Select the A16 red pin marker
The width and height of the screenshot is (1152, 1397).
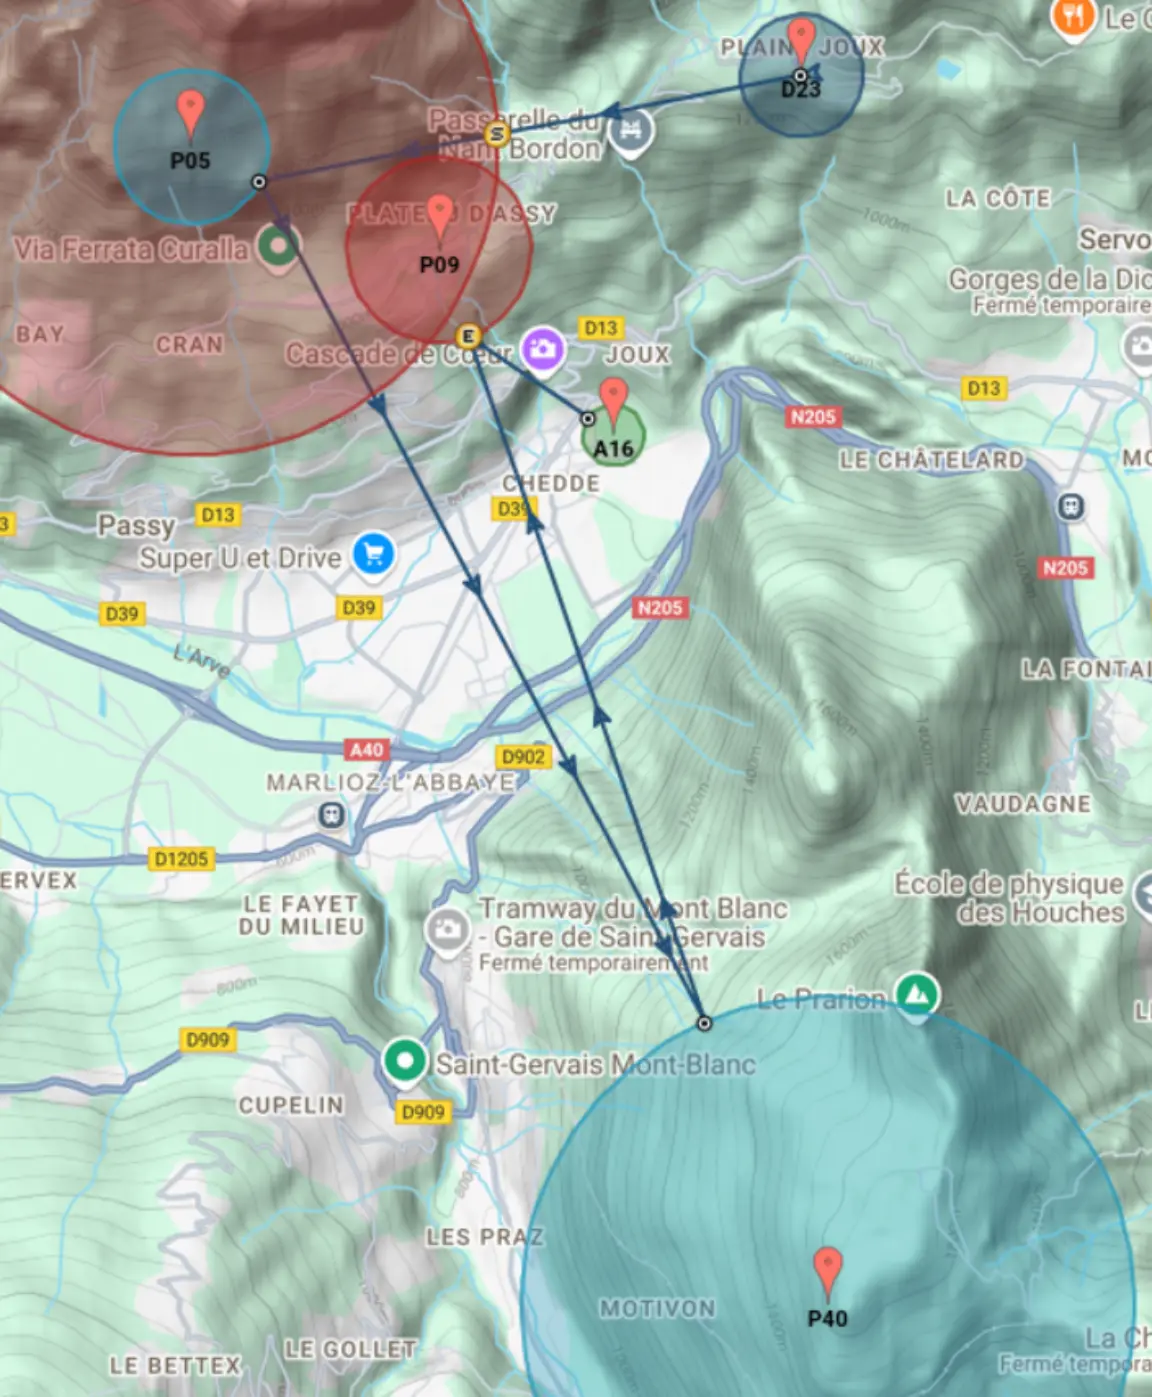[614, 401]
